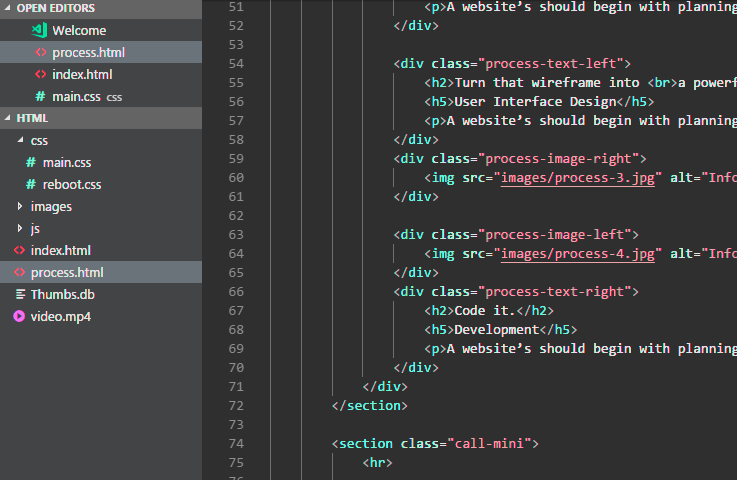Collapse the css folder
This screenshot has height=480, width=737.
[20, 140]
